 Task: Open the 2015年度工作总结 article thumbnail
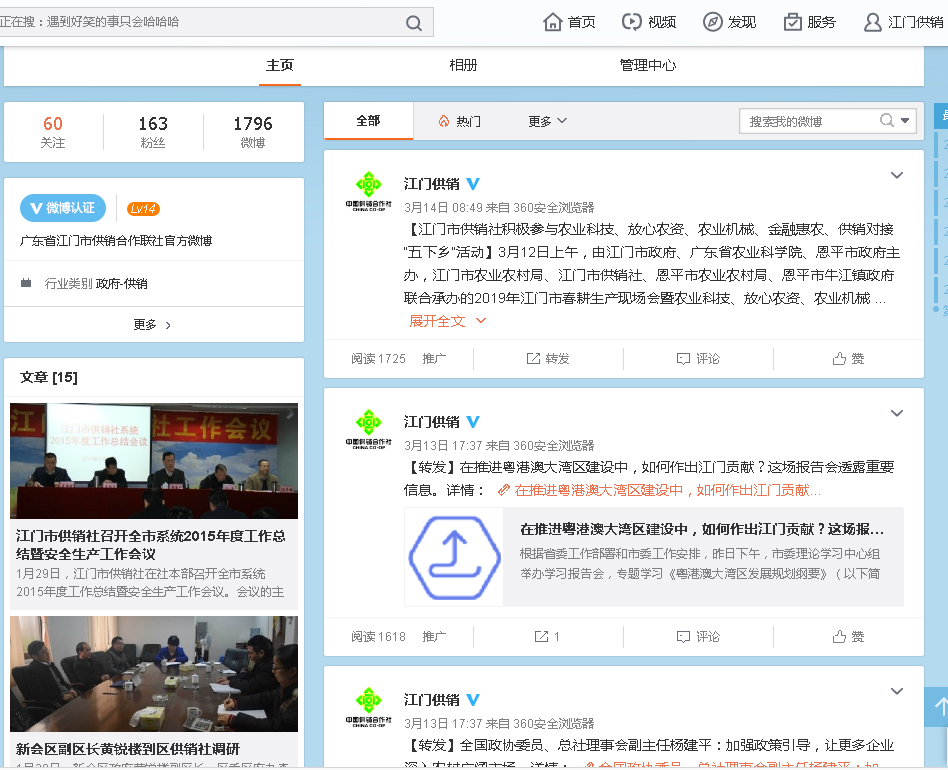(154, 461)
